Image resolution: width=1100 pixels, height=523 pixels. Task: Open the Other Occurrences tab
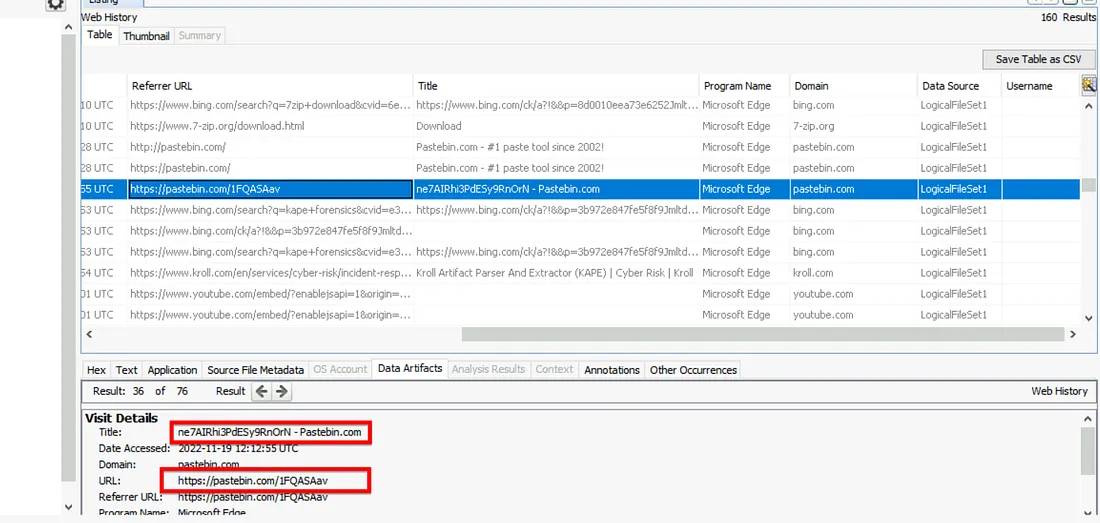click(x=693, y=370)
